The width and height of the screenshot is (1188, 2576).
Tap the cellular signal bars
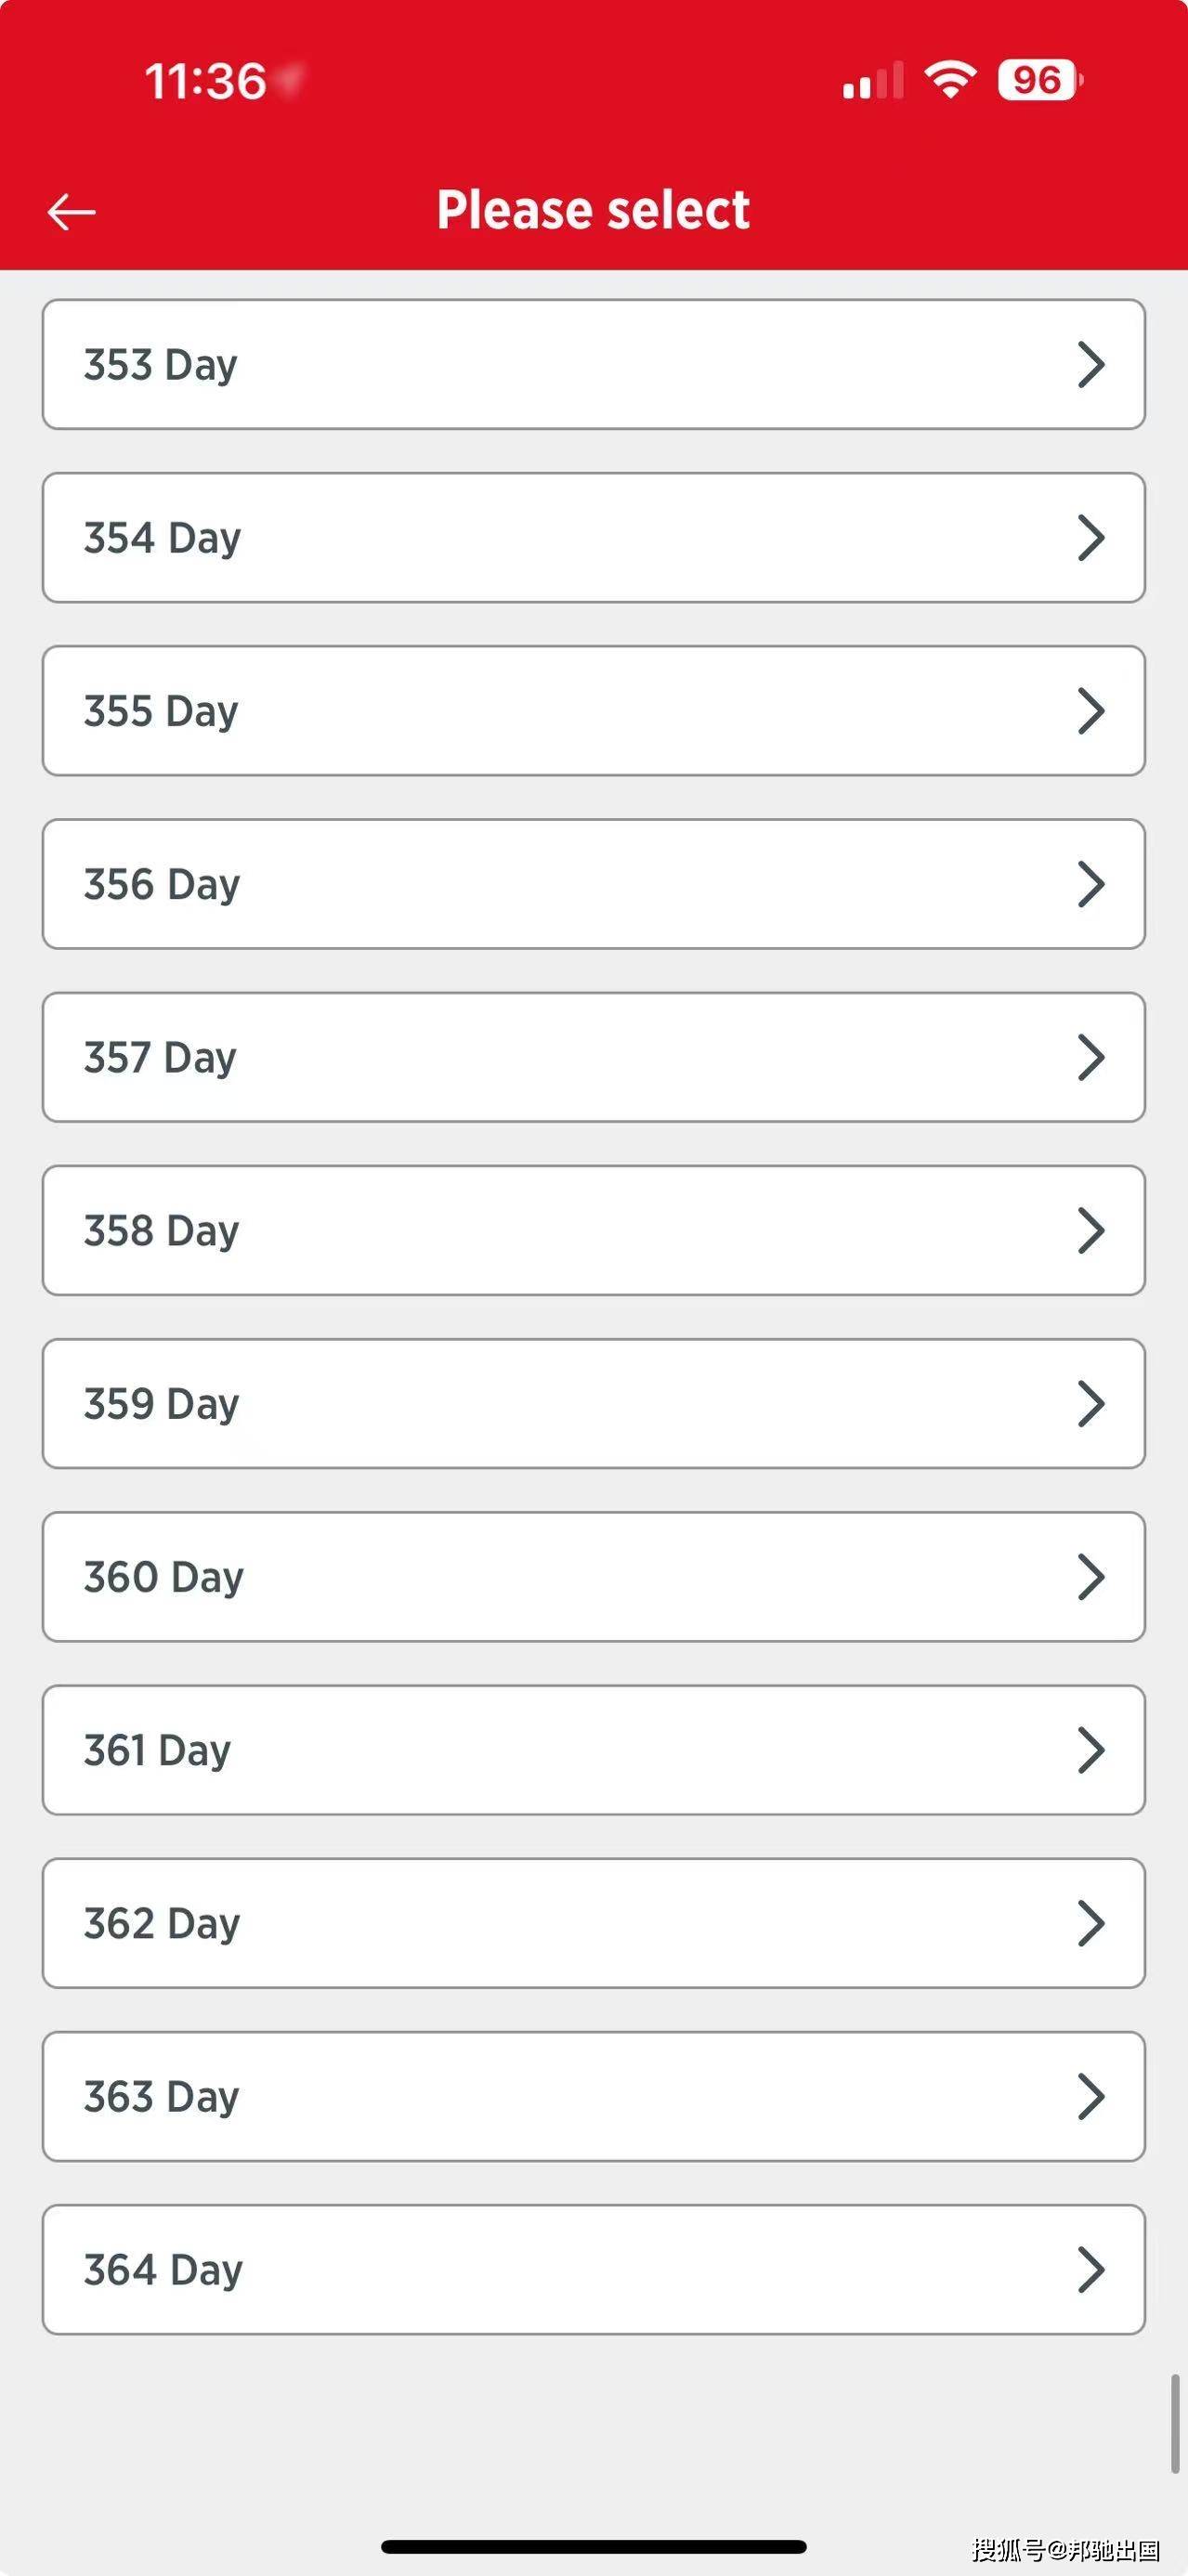pos(873,82)
